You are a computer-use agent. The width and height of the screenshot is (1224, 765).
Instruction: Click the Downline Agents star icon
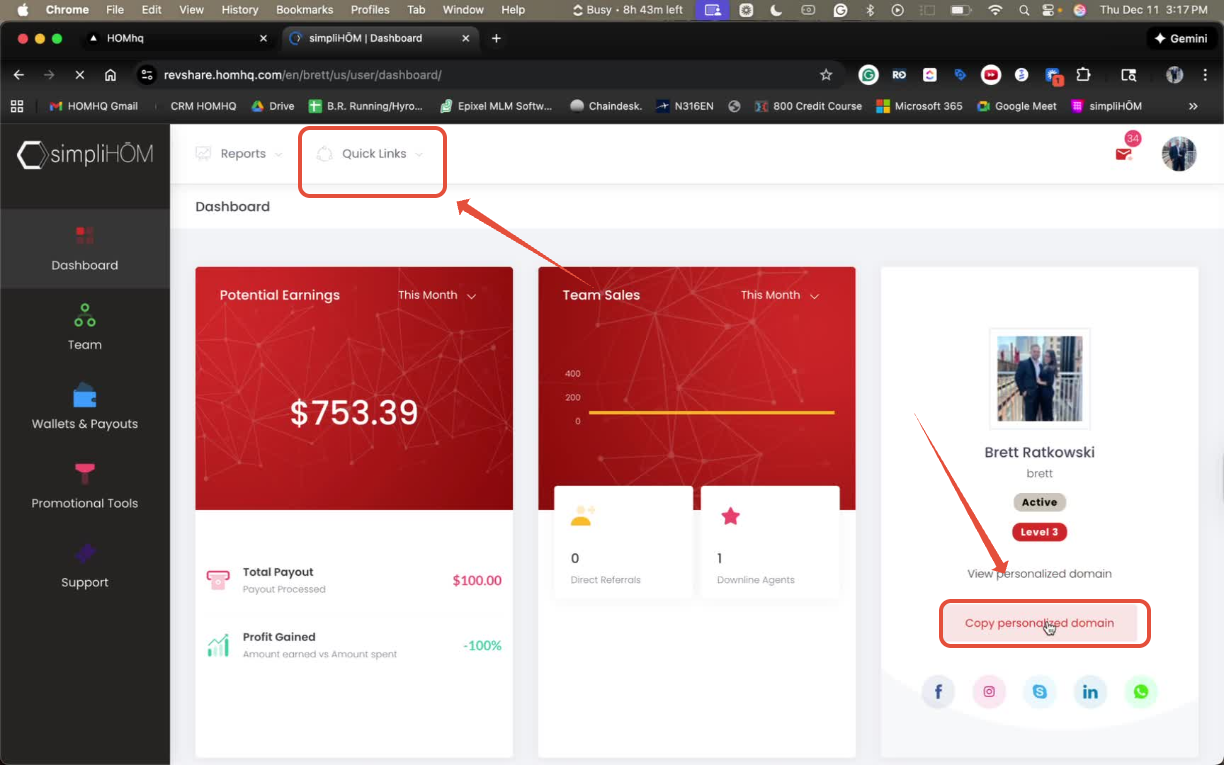coord(730,516)
